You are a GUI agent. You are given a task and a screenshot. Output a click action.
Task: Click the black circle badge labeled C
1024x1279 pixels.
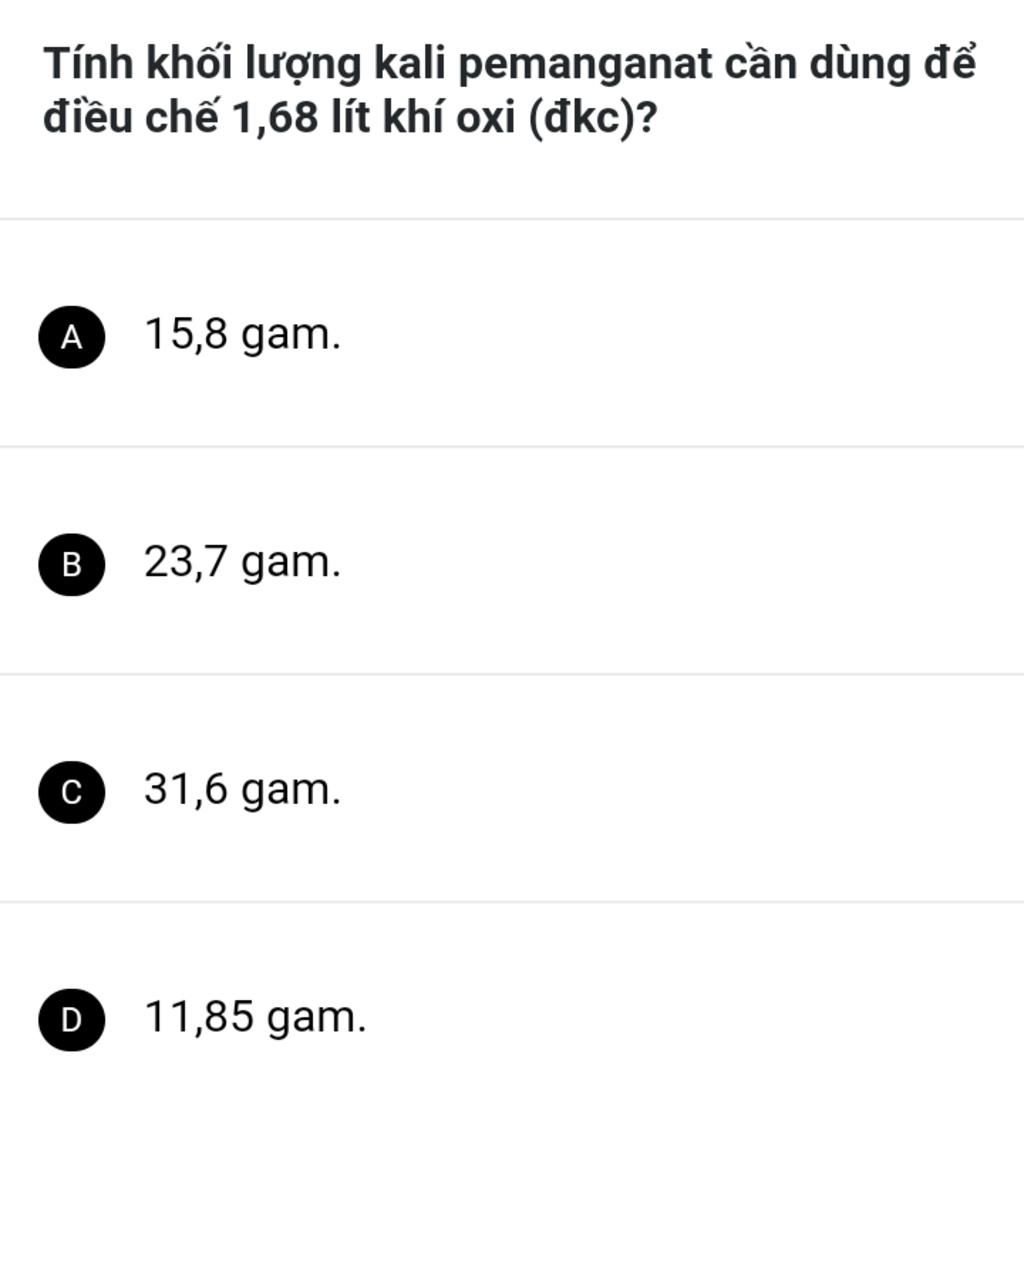click(x=72, y=791)
